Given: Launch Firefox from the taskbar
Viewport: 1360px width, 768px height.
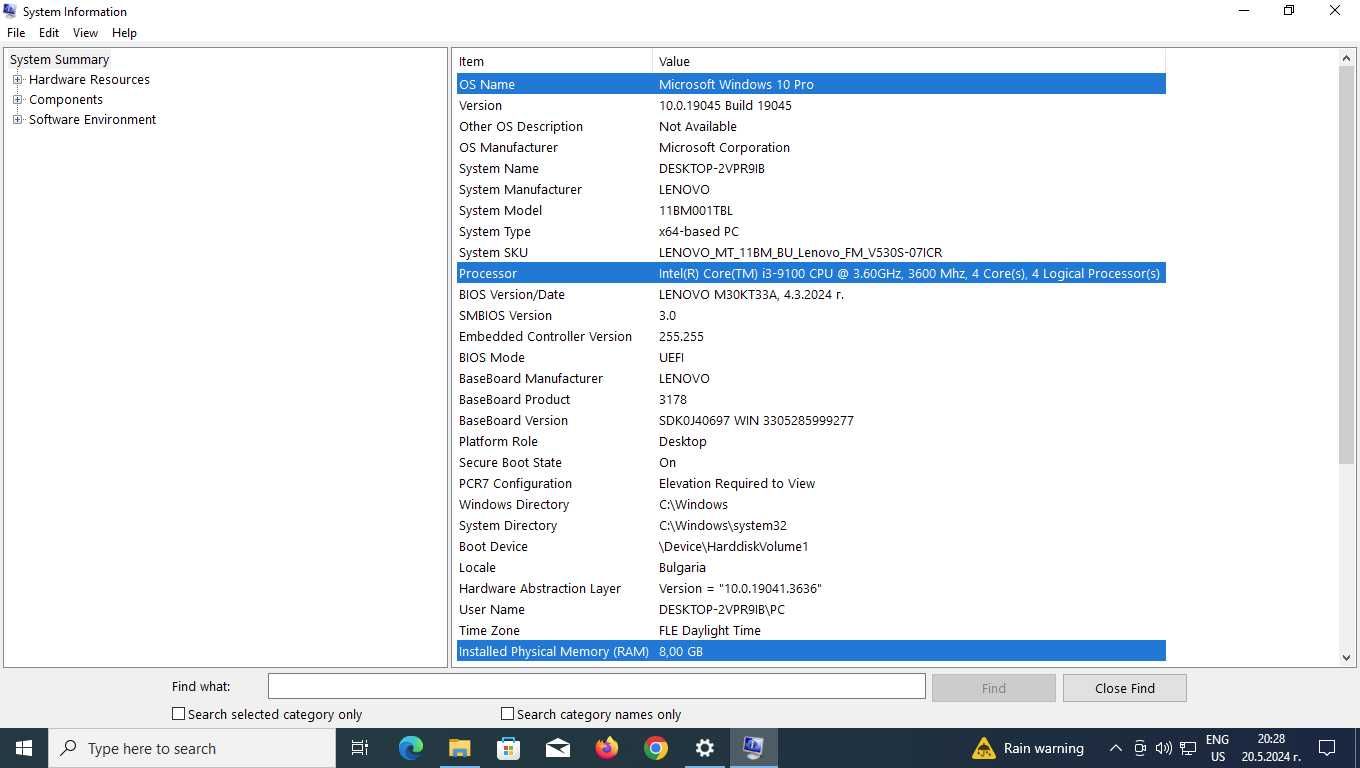Looking at the screenshot, I should pyautogui.click(x=606, y=748).
